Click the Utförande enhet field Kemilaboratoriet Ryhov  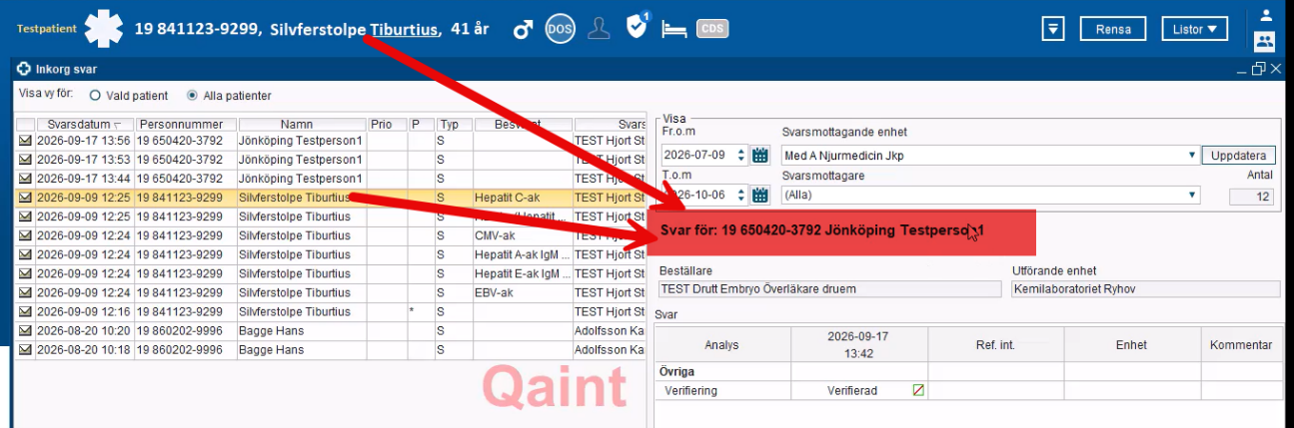point(1145,289)
